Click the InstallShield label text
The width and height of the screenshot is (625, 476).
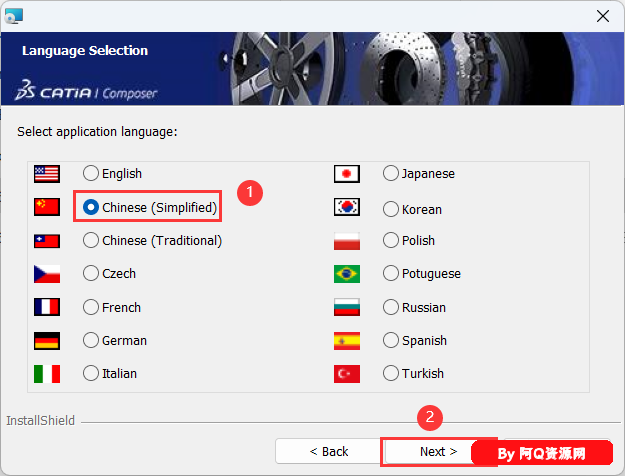click(40, 421)
